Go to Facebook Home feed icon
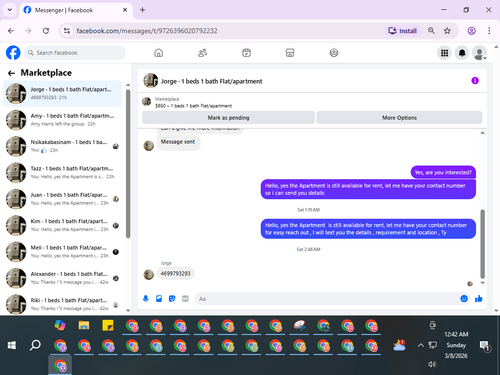500x375 pixels. [x=159, y=53]
